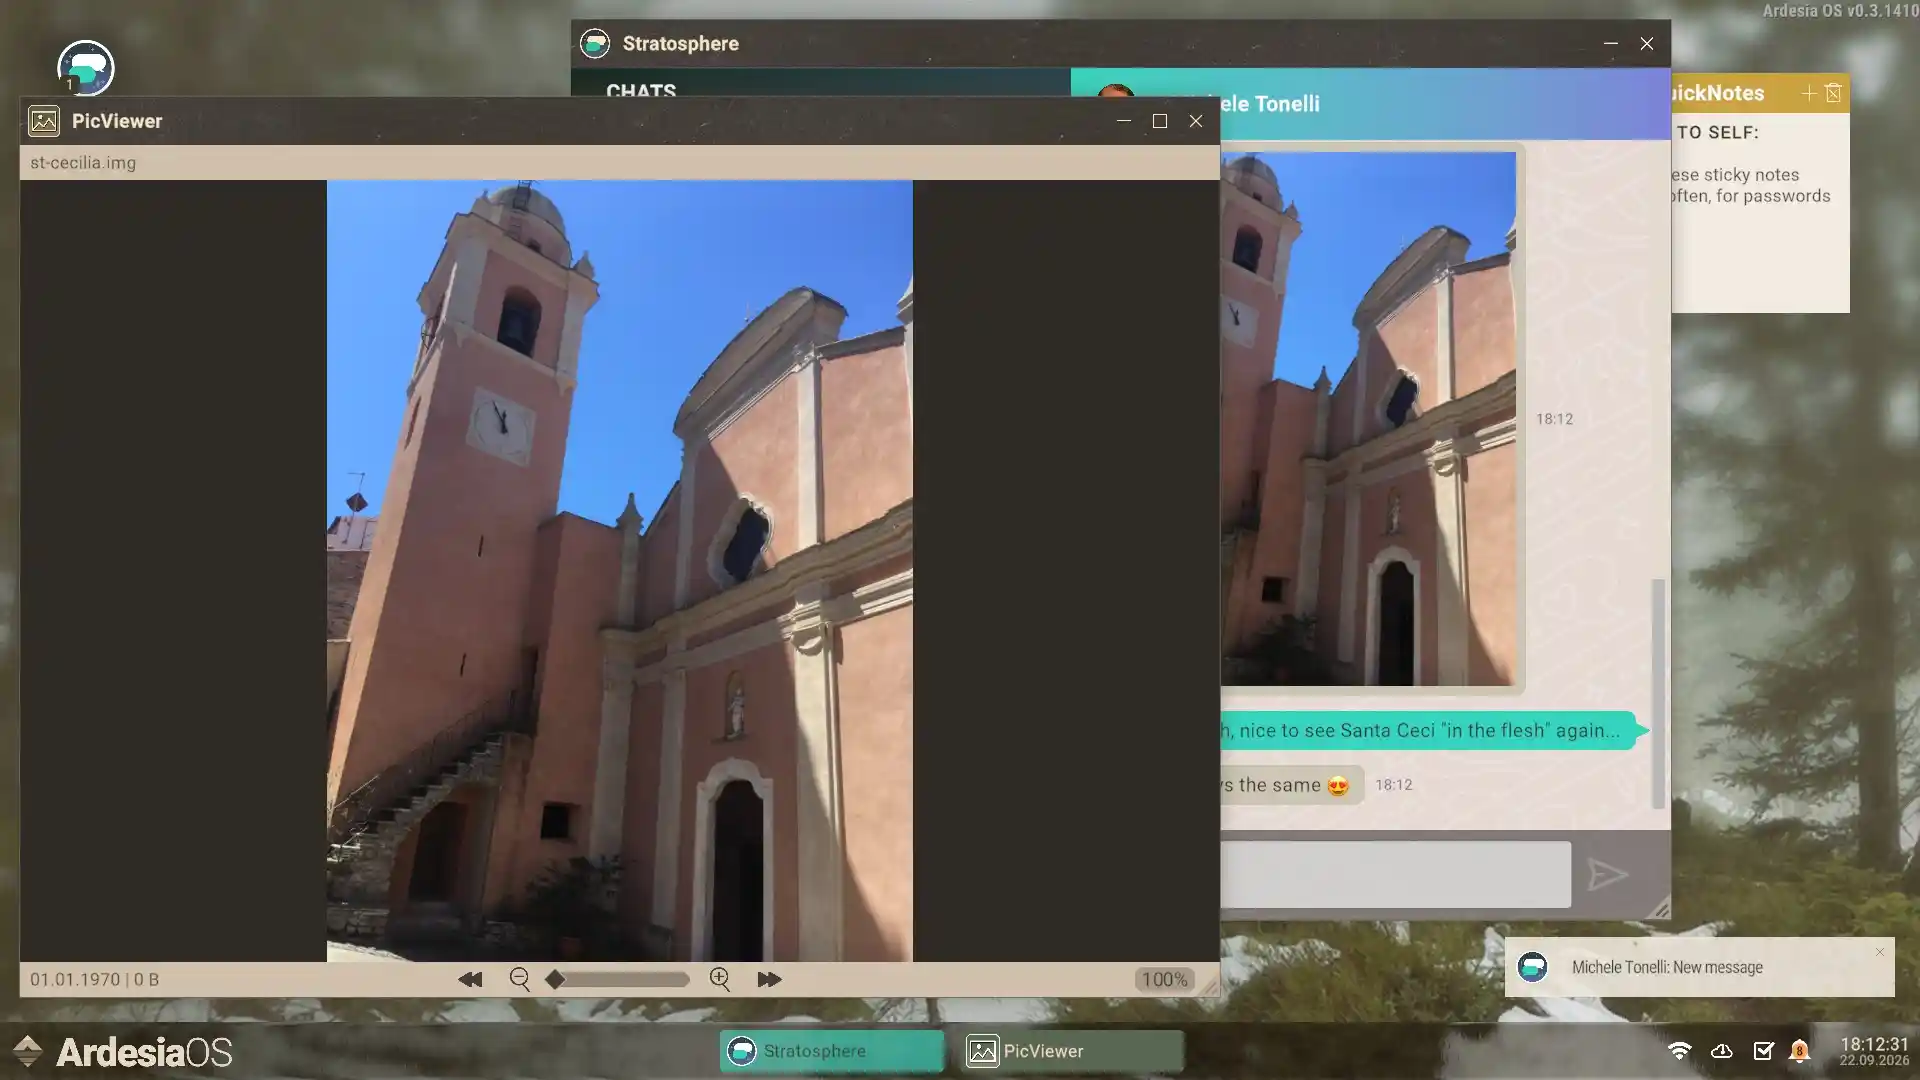1920x1080 pixels.
Task: Go to the previous image in PicViewer
Action: pos(470,980)
